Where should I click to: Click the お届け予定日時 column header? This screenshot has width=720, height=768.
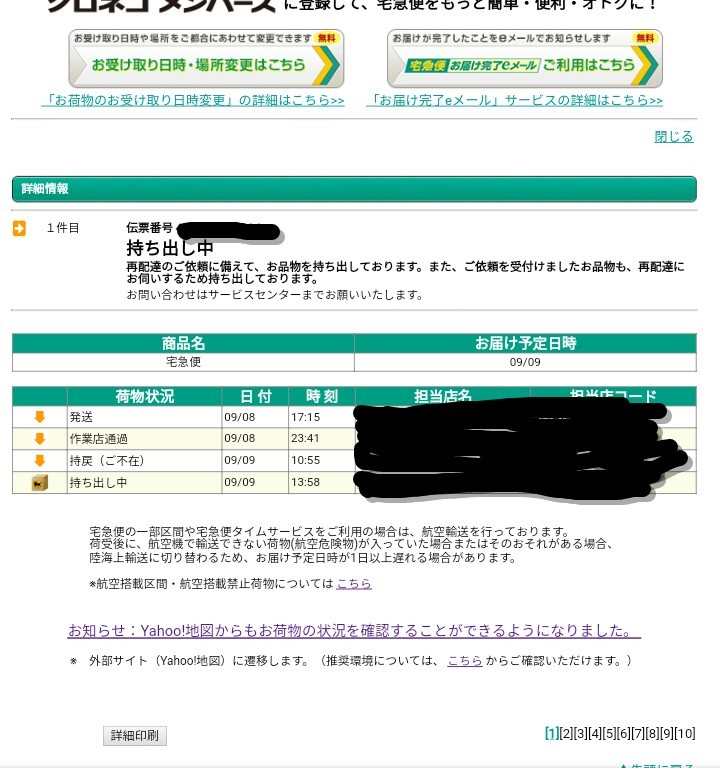point(525,343)
